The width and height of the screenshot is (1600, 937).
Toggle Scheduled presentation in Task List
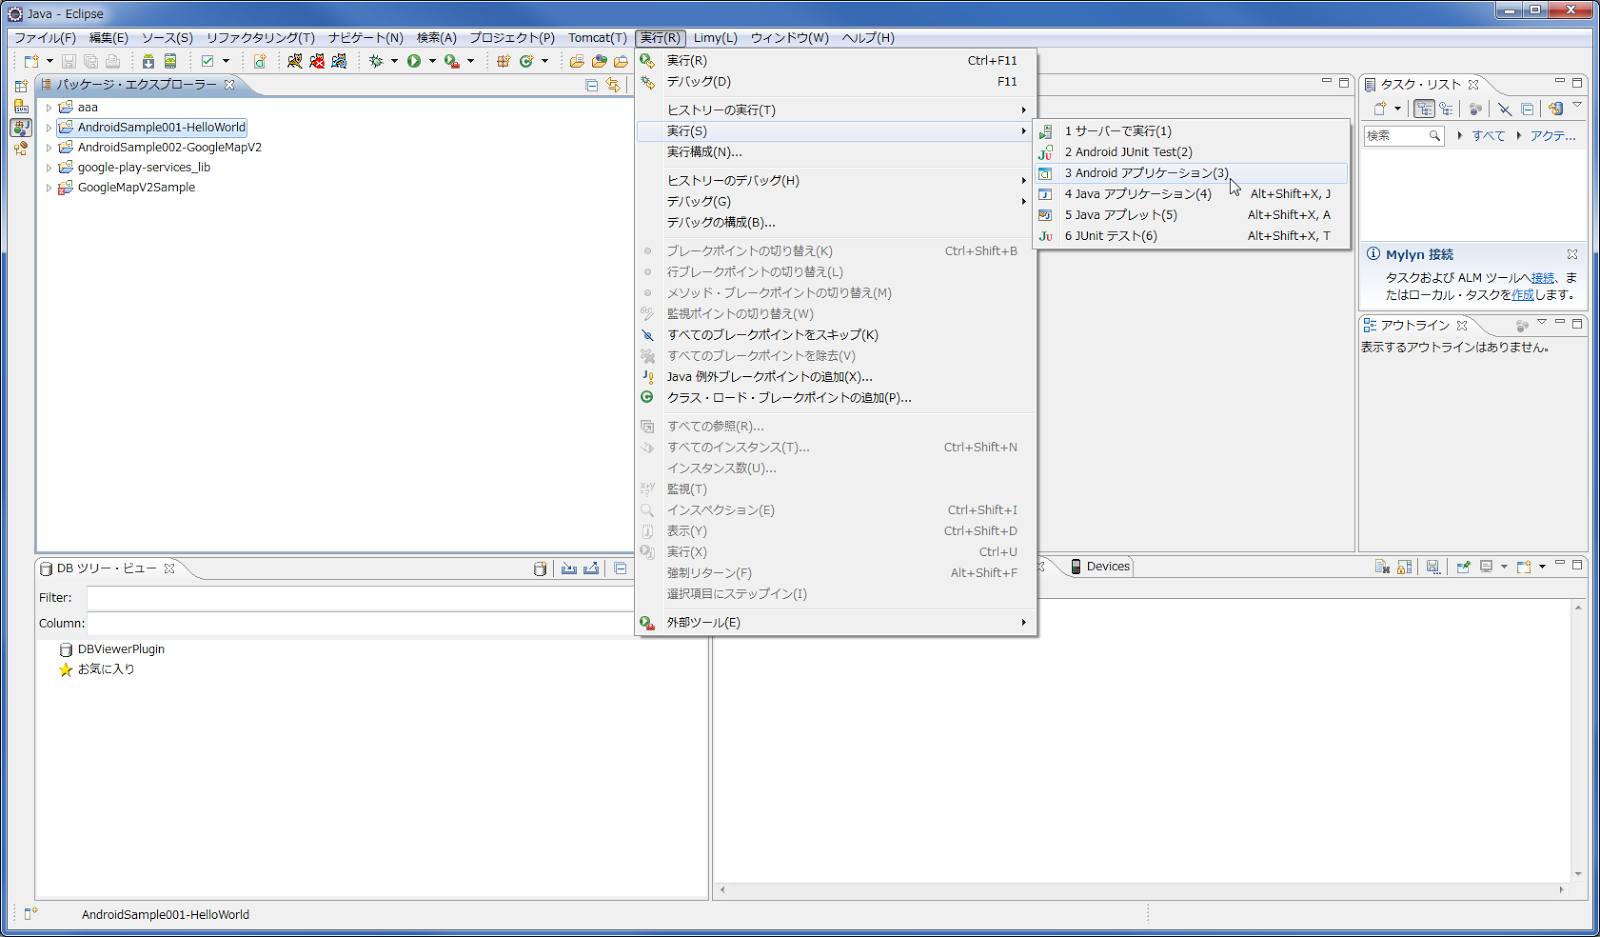tap(1446, 109)
